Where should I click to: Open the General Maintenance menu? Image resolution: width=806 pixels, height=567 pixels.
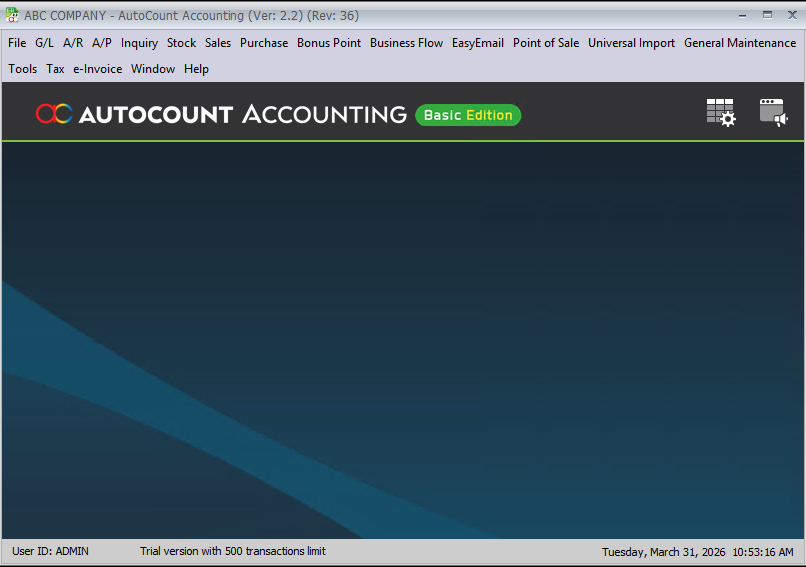[740, 43]
